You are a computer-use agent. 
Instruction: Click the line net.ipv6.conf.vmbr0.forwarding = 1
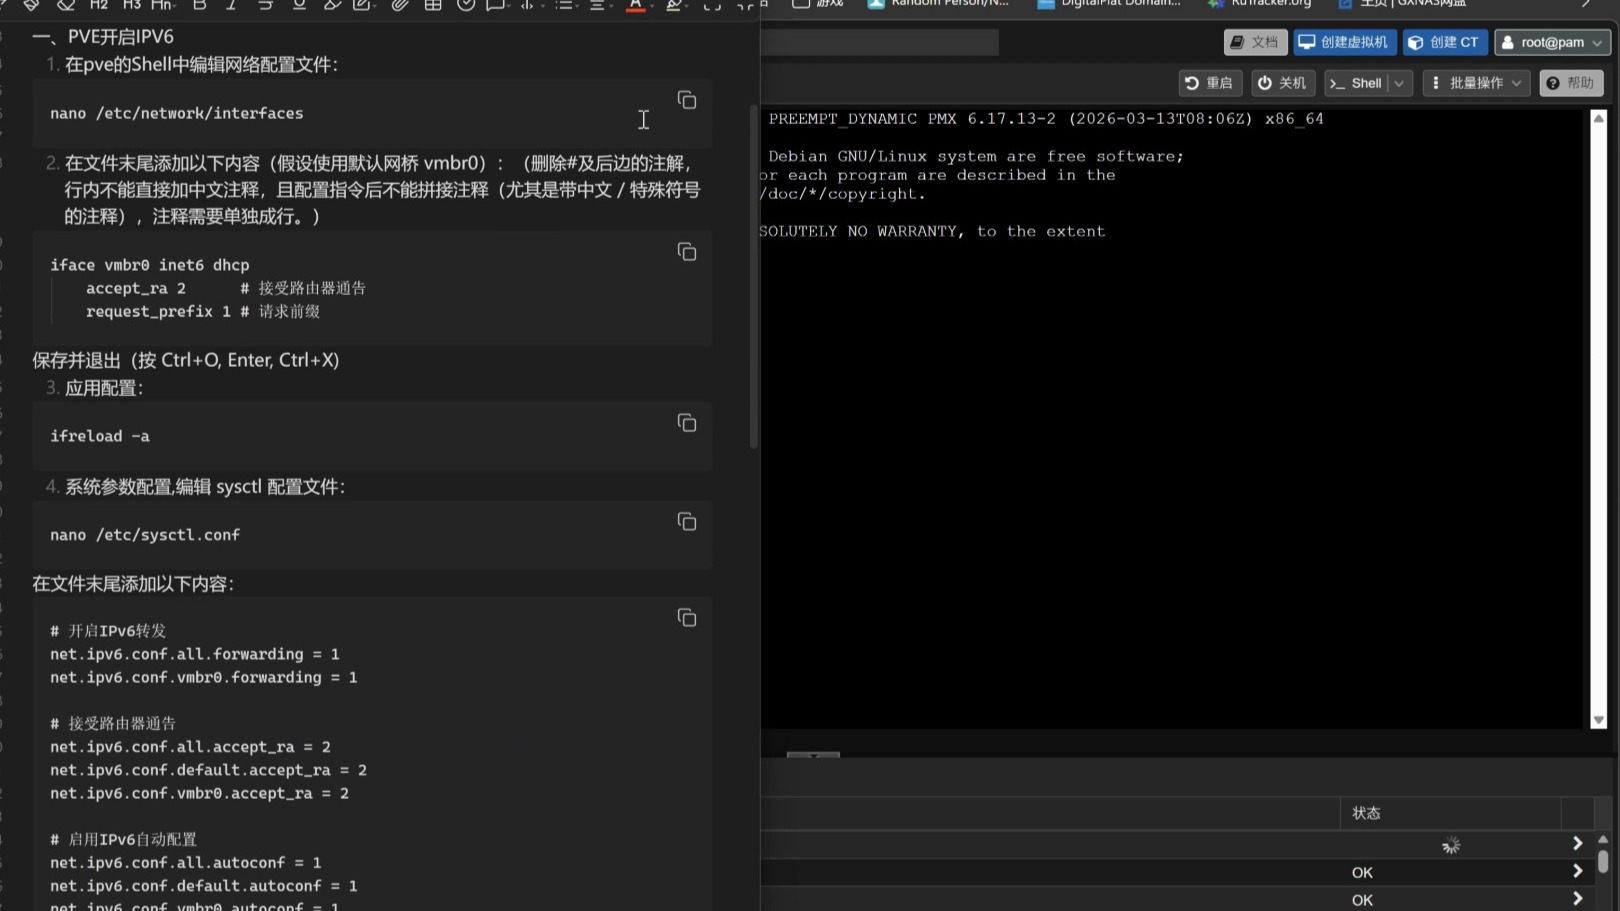tap(204, 677)
